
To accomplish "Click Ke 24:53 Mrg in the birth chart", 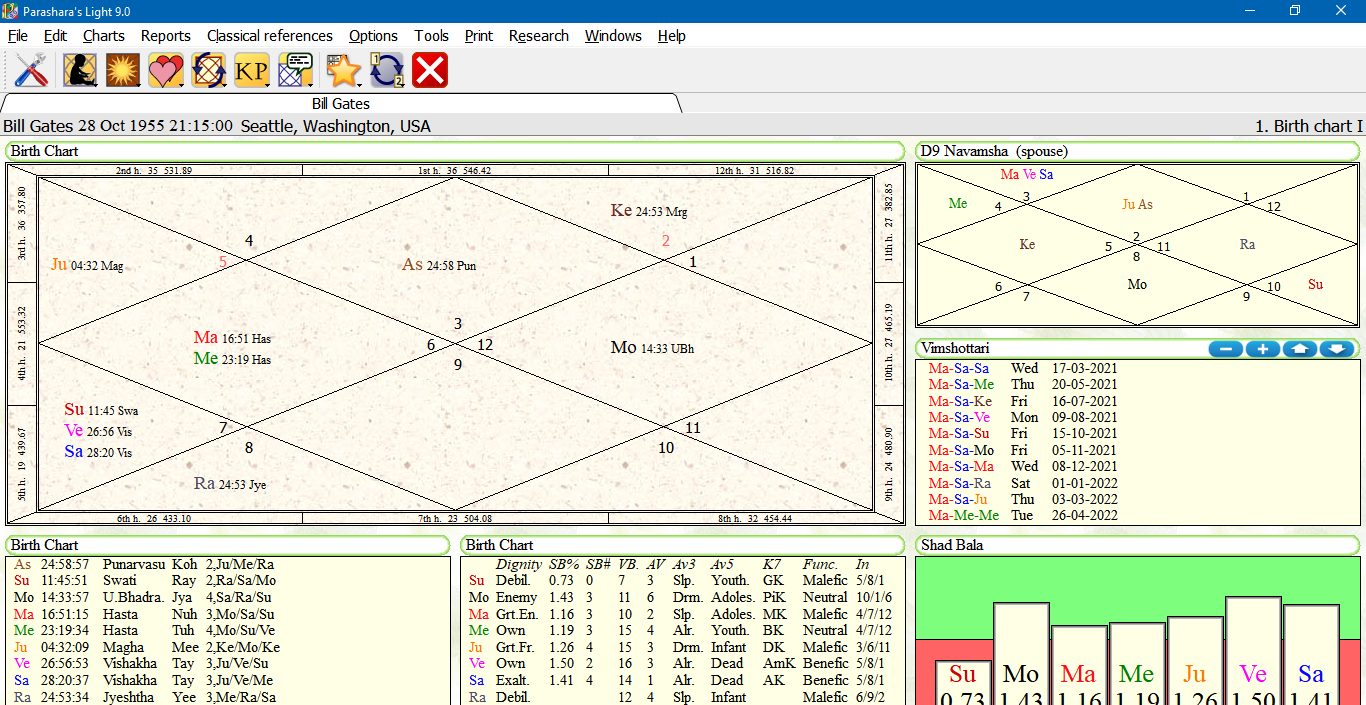I will [x=649, y=211].
